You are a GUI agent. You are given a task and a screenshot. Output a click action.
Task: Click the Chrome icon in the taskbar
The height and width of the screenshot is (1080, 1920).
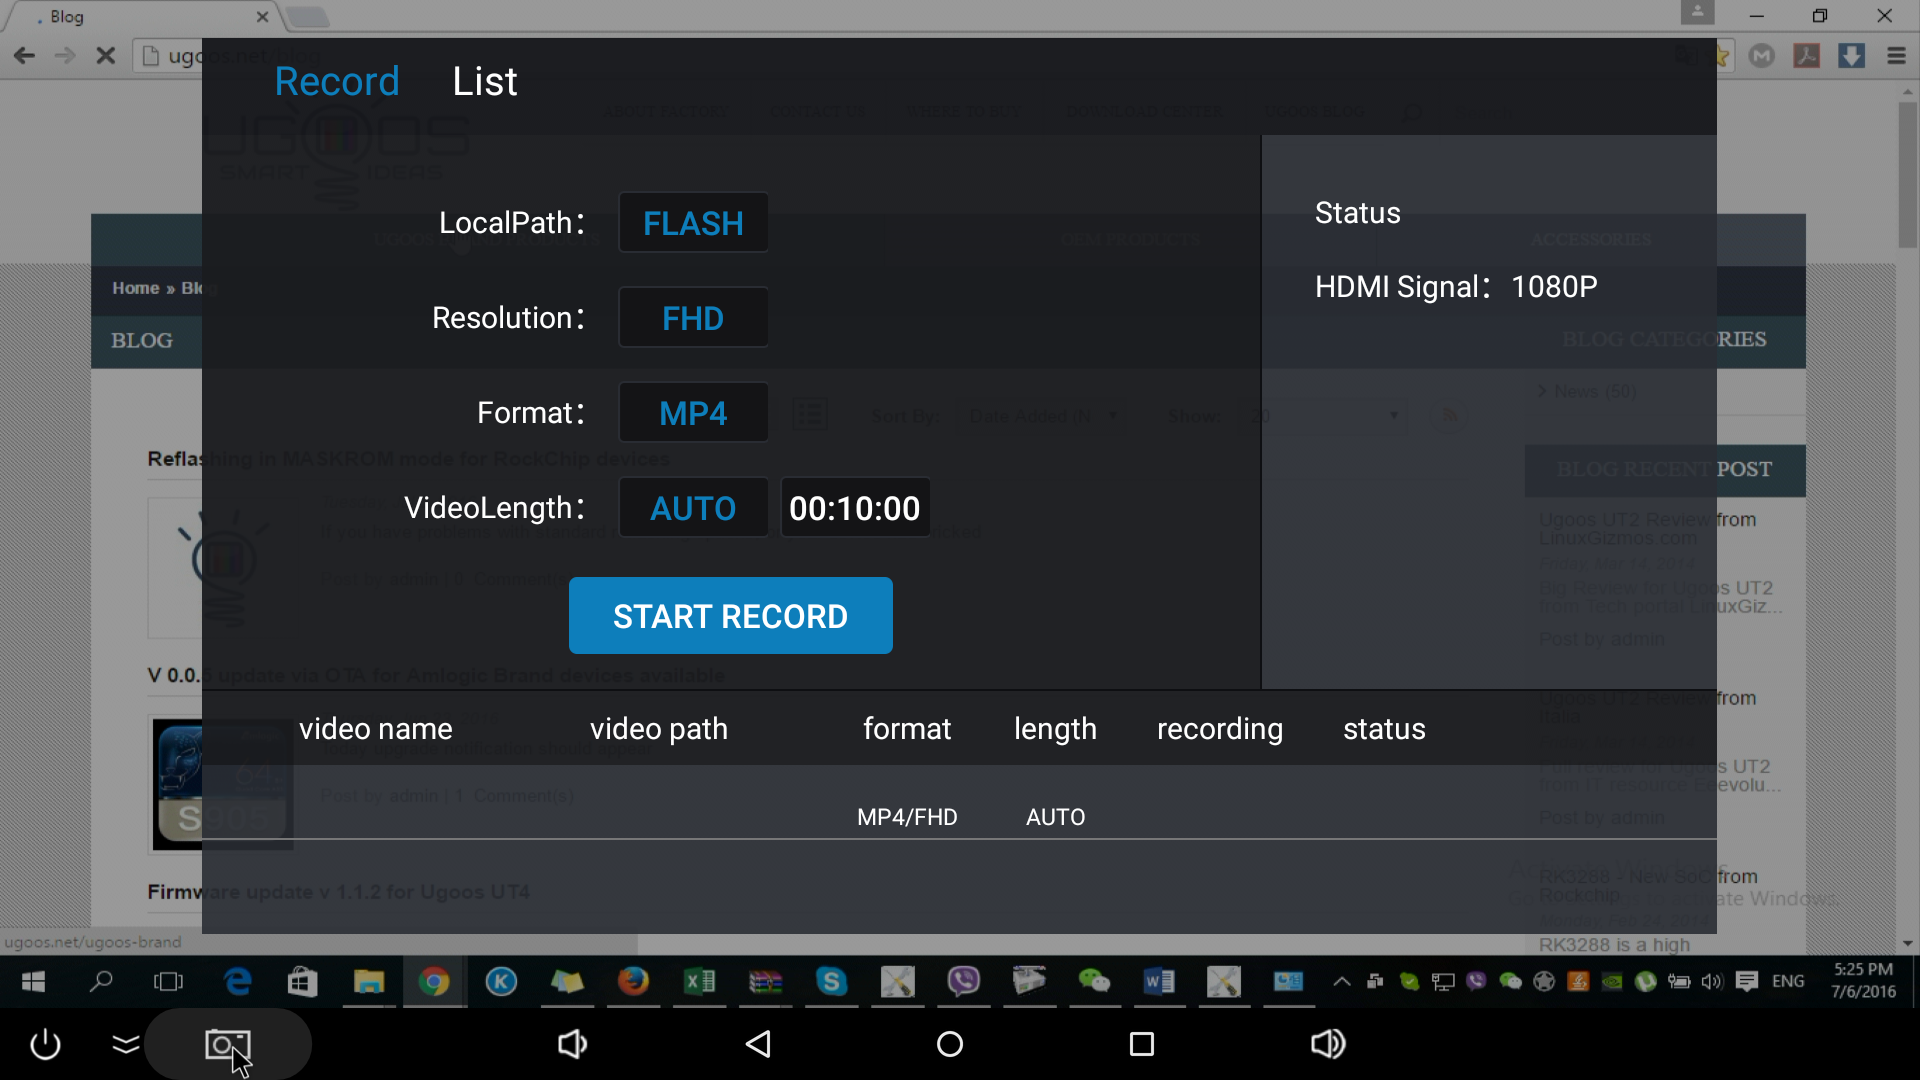434,982
